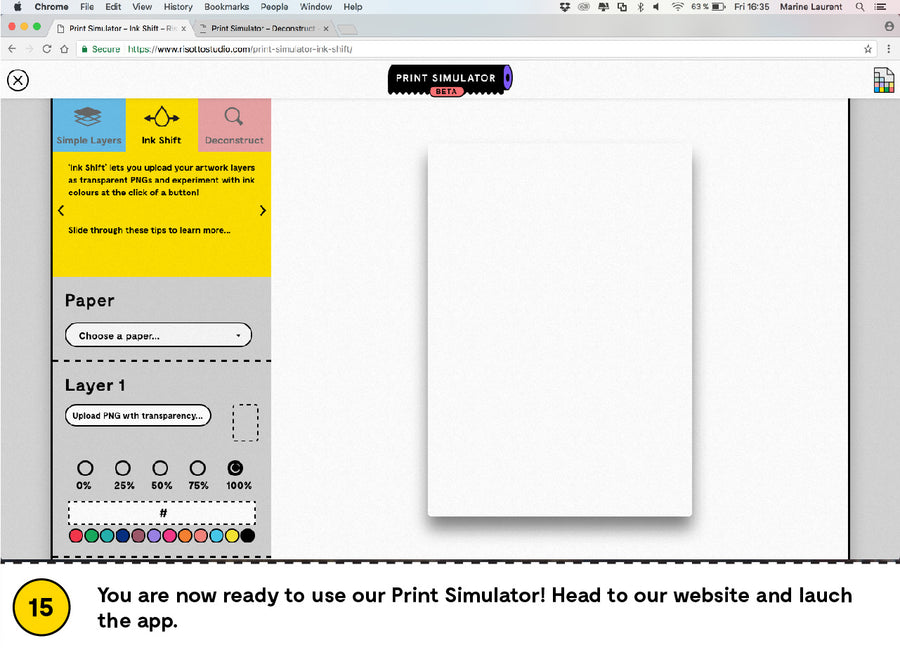Select the Ink Shift droplet icon
This screenshot has width=900, height=650.
point(161,118)
